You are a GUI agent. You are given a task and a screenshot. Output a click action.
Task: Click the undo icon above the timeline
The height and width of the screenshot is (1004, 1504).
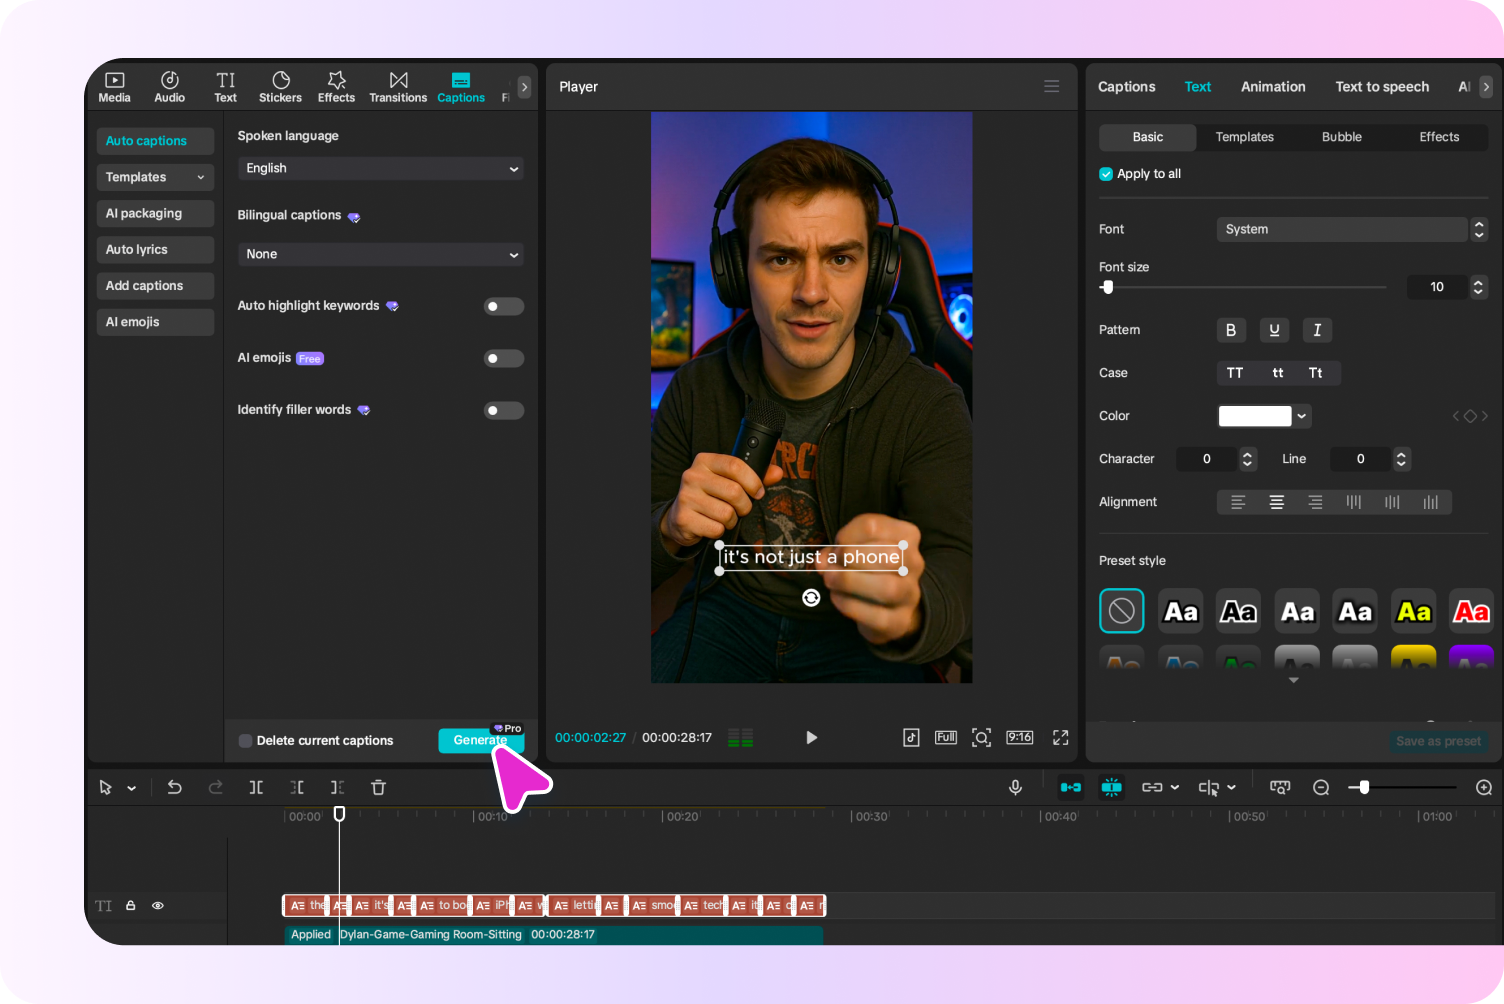(174, 787)
